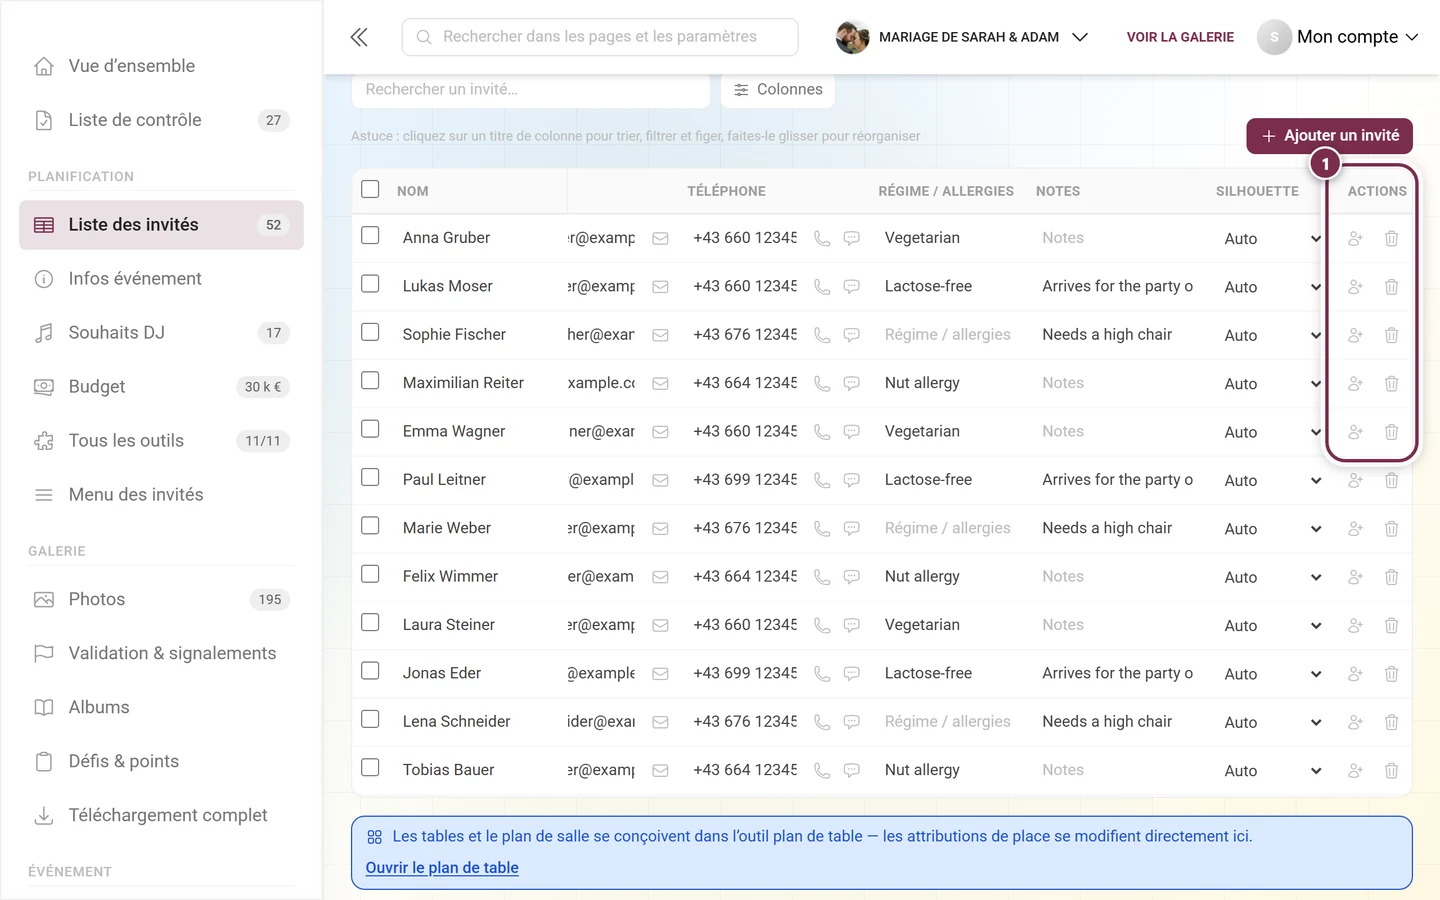Open Silhouette dropdown for Anna Gruber
This screenshot has height=900, width=1440.
point(1272,238)
